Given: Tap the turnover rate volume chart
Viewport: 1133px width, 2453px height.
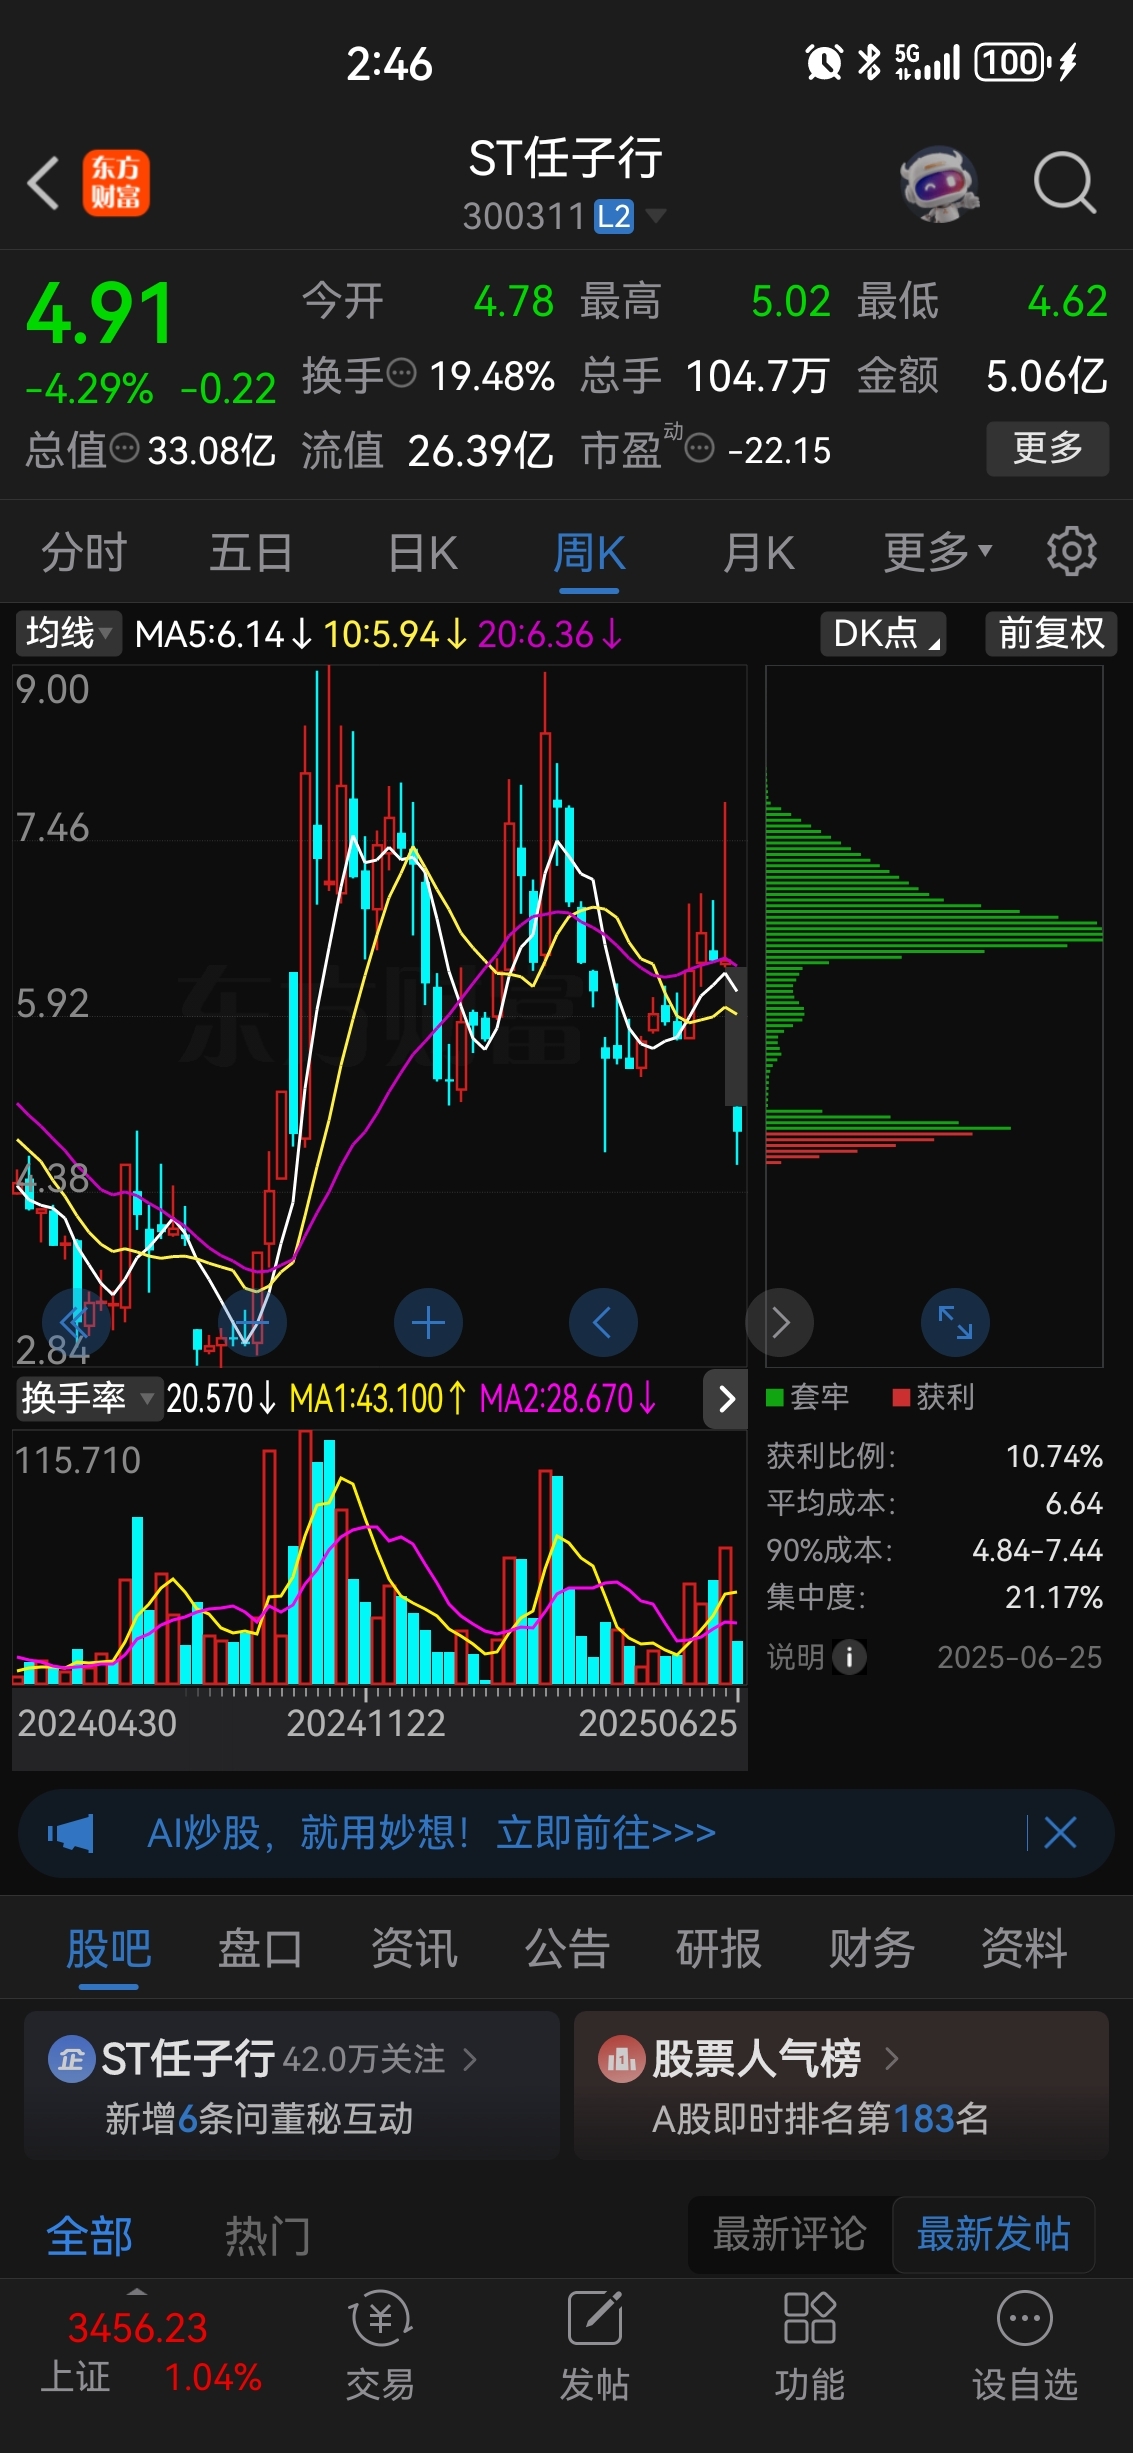Looking at the screenshot, I should (380, 1557).
